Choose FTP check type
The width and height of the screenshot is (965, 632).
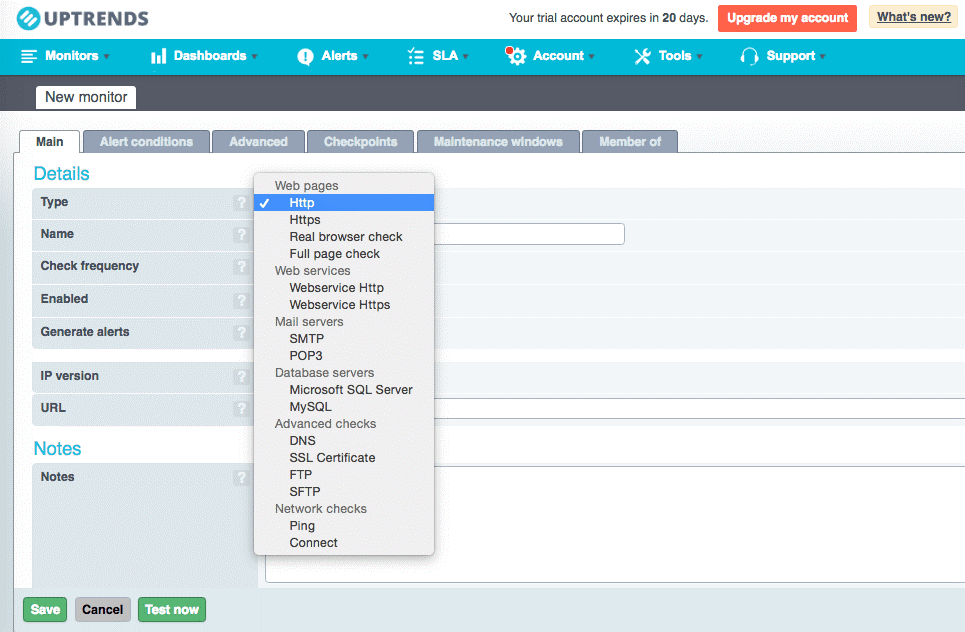(344, 474)
